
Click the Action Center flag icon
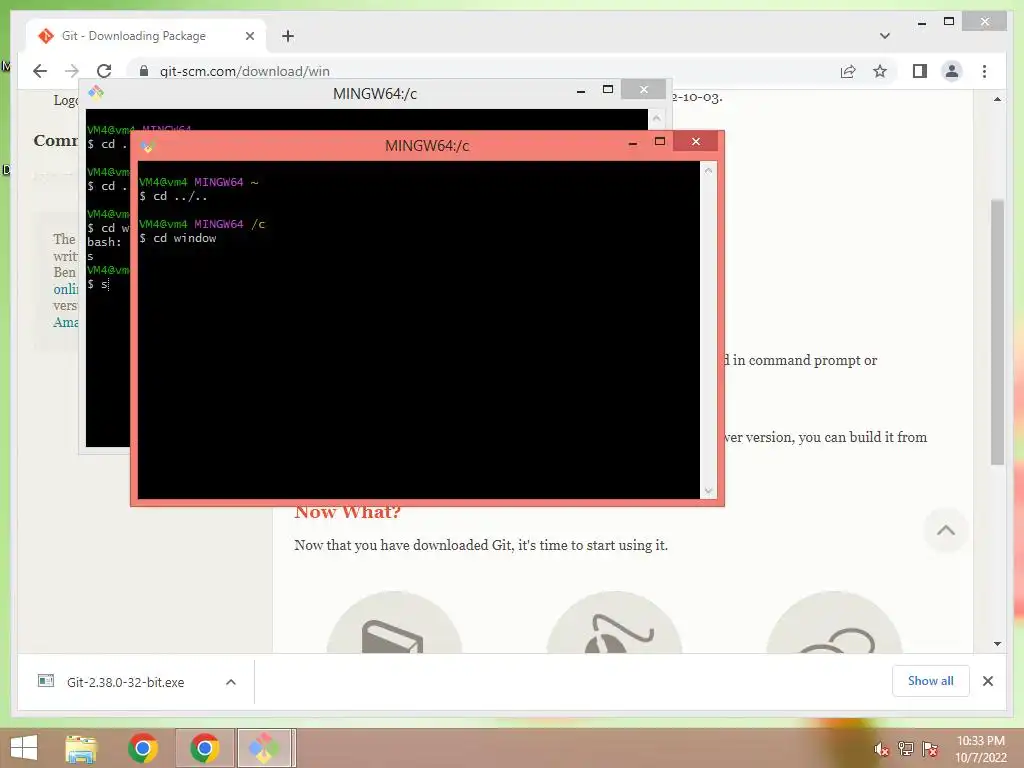pyautogui.click(x=930, y=749)
